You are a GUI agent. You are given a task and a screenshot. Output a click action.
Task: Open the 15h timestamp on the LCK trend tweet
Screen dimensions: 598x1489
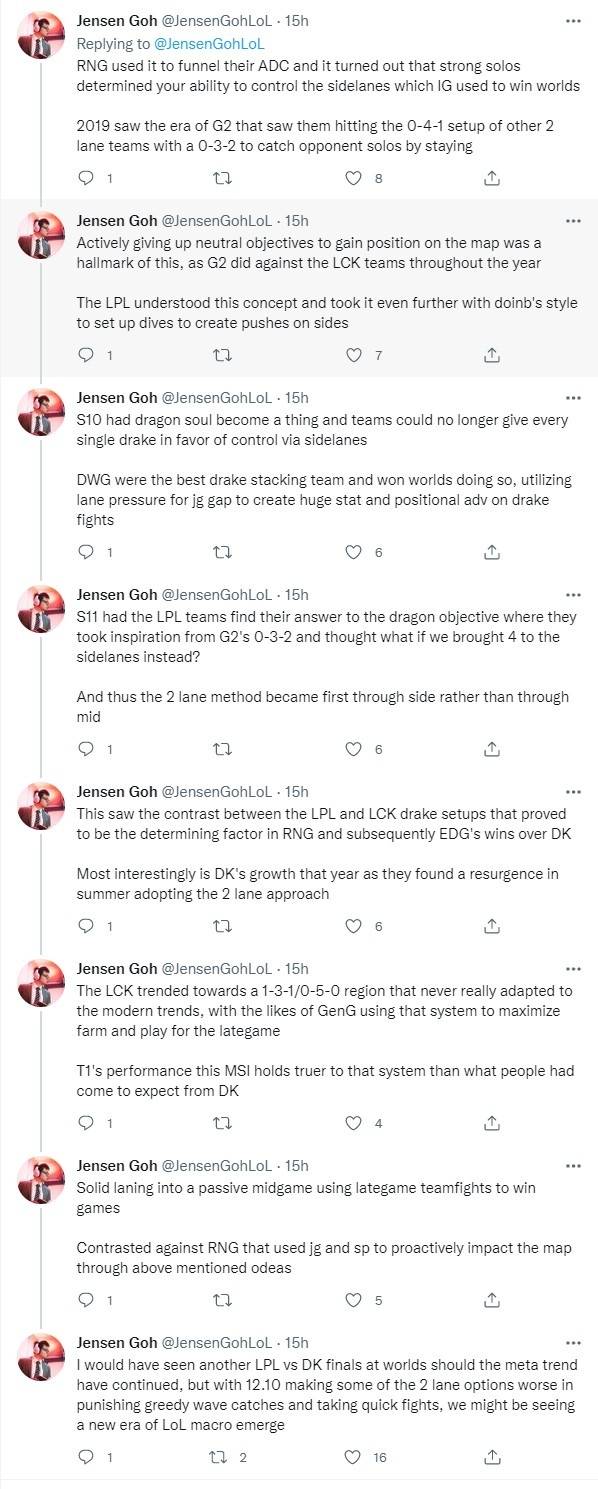[297, 968]
